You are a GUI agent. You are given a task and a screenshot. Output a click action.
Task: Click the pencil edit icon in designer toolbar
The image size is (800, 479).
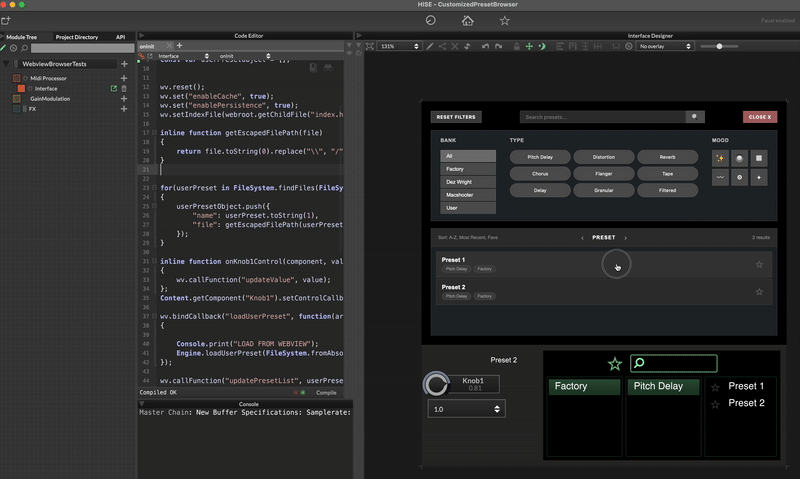tap(430, 46)
